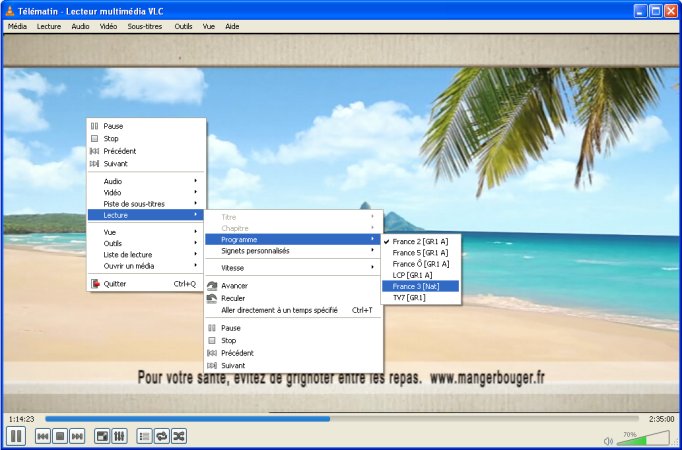Click the previous track button in bottom toolbar
This screenshot has height=450, width=682.
[x=43, y=436]
